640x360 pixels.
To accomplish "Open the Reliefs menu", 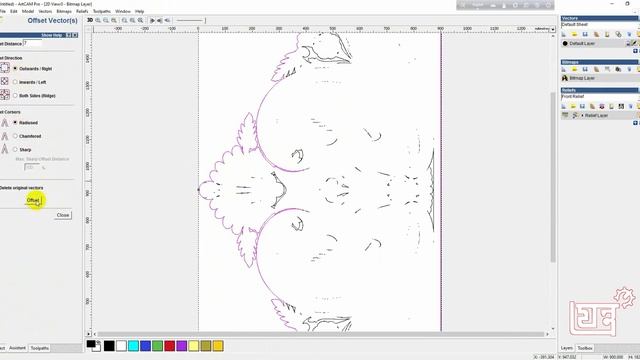I will pos(82,11).
